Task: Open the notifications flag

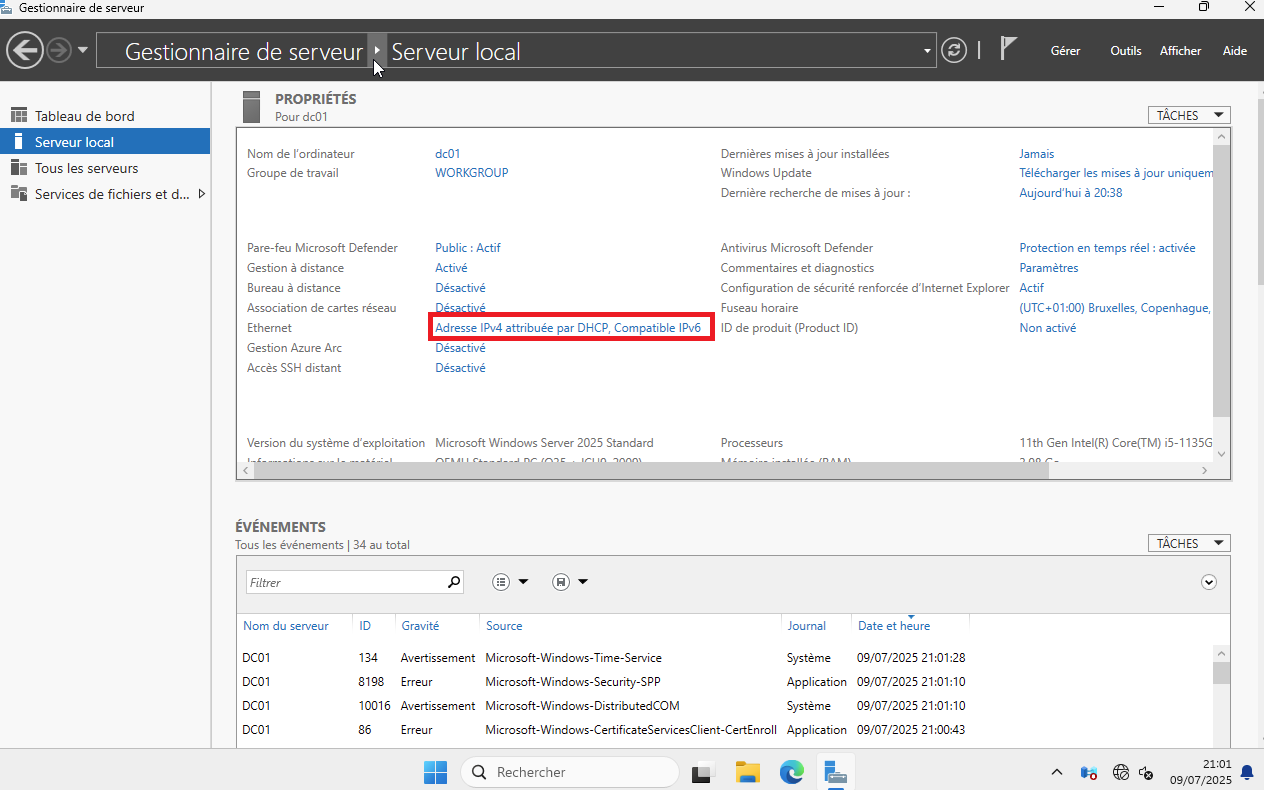Action: coord(1009,49)
